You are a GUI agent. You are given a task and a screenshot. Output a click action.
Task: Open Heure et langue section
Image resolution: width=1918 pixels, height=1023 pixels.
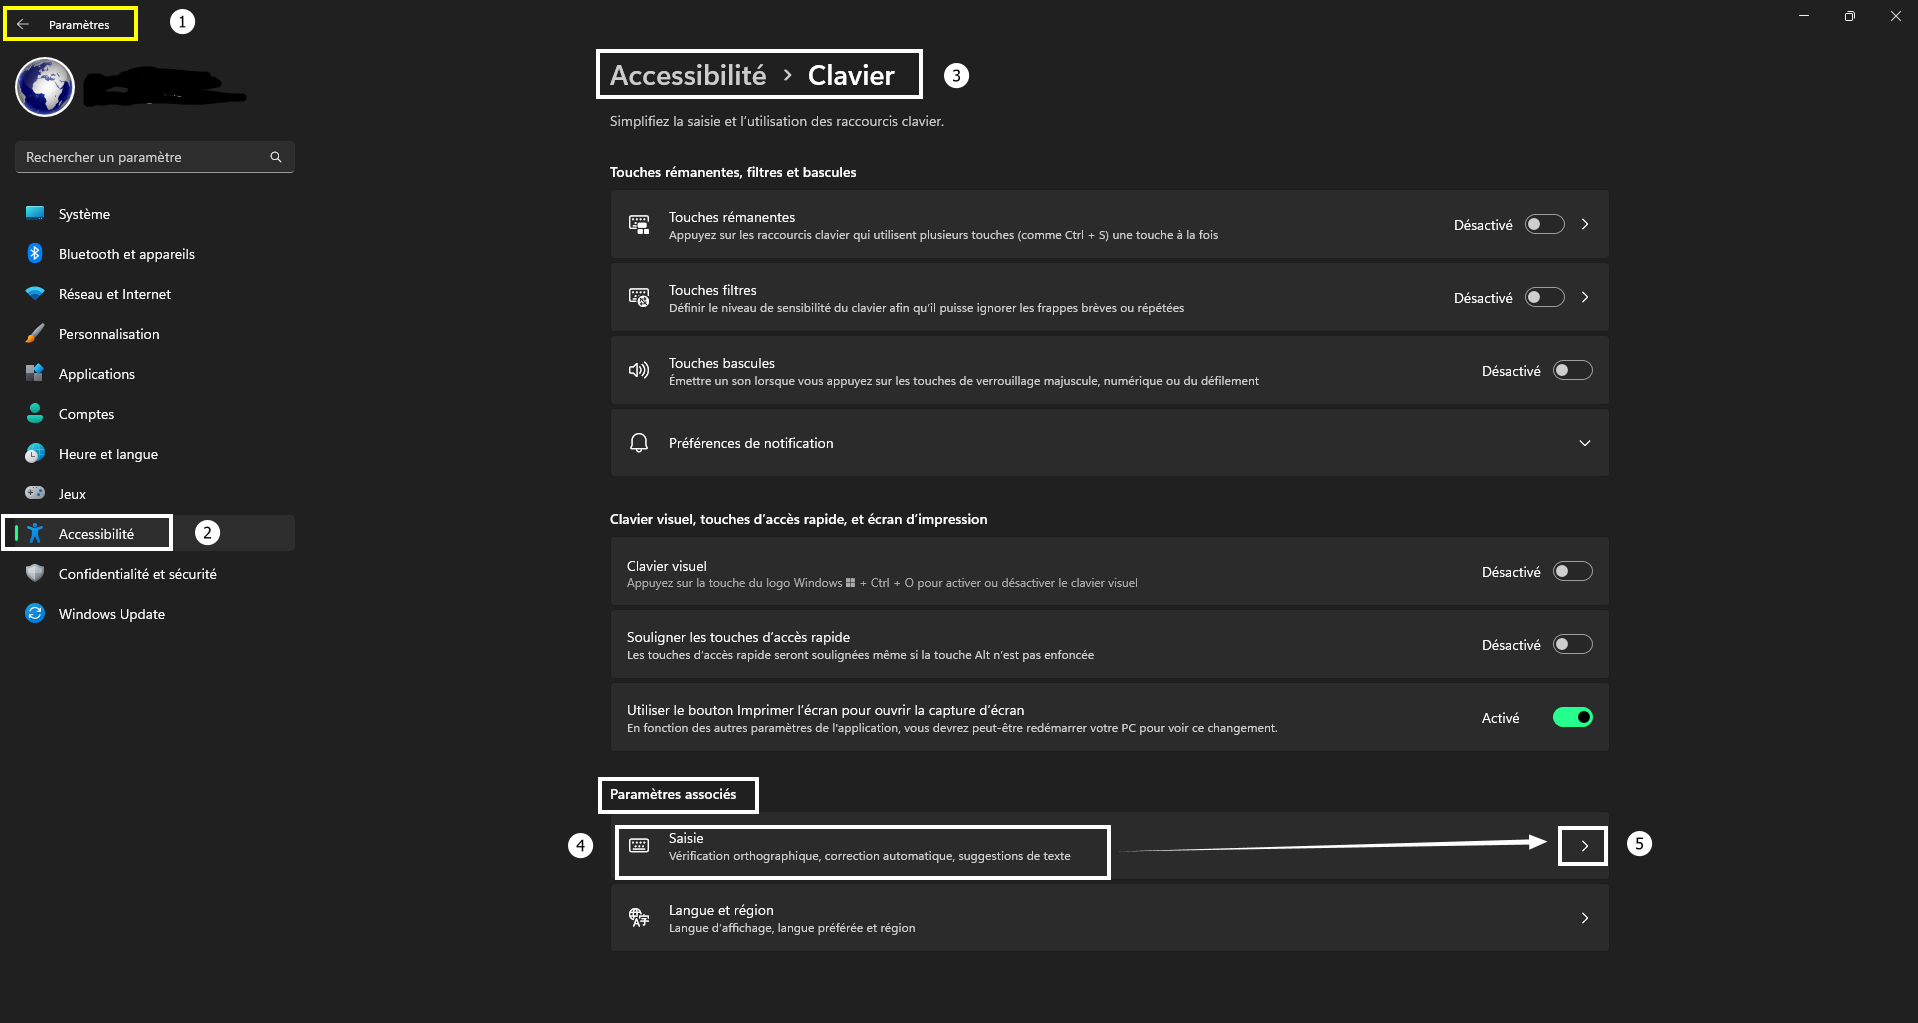(108, 454)
